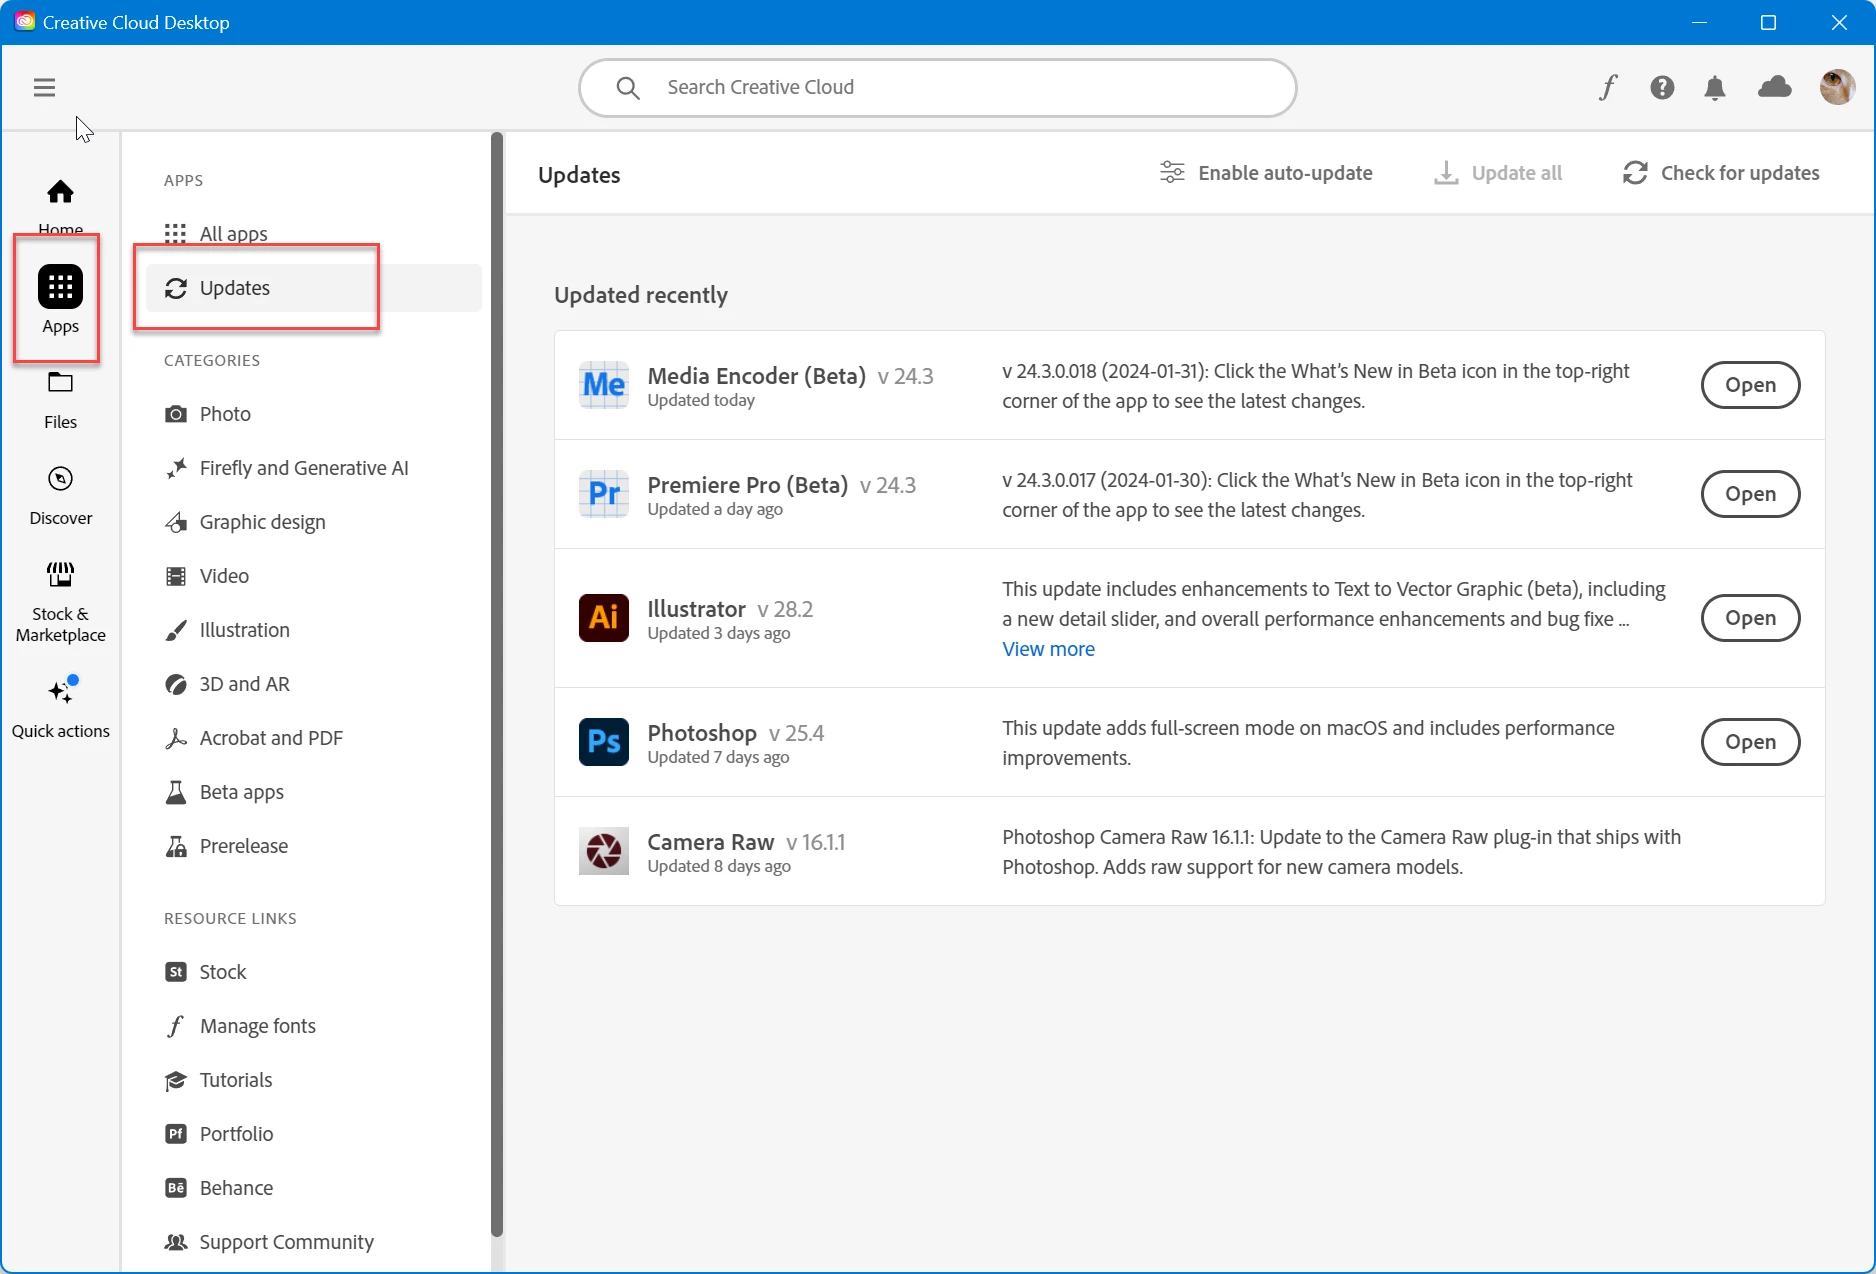Open Discover in left sidebar
Image resolution: width=1876 pixels, height=1274 pixels.
coord(60,496)
